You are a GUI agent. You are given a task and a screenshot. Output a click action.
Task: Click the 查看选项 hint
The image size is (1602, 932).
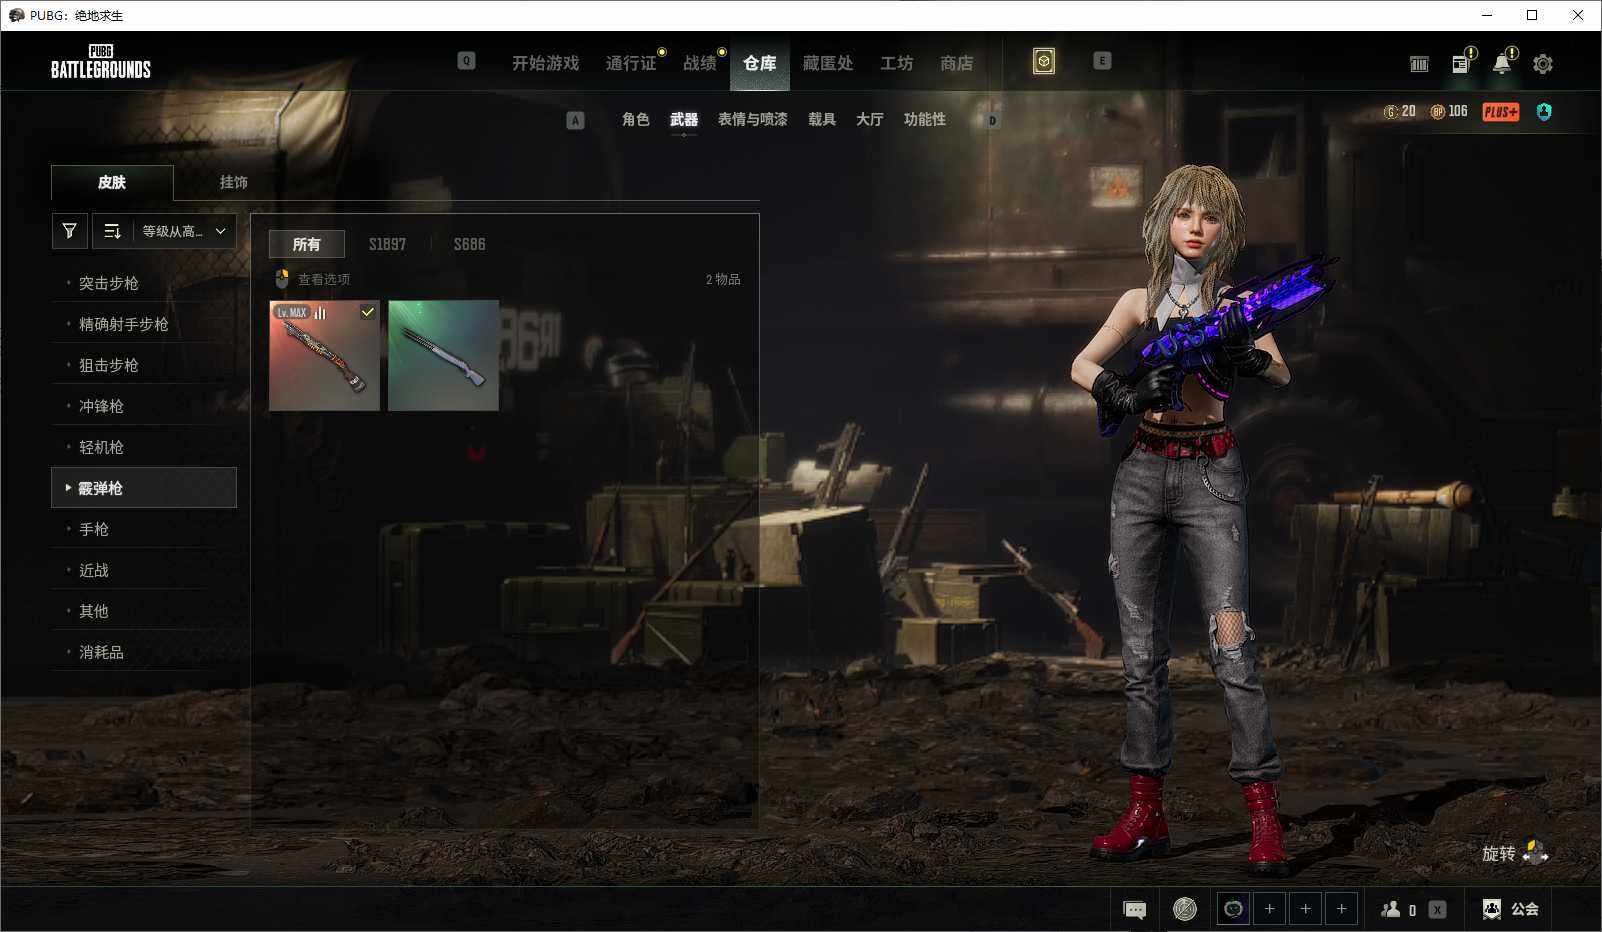click(312, 279)
